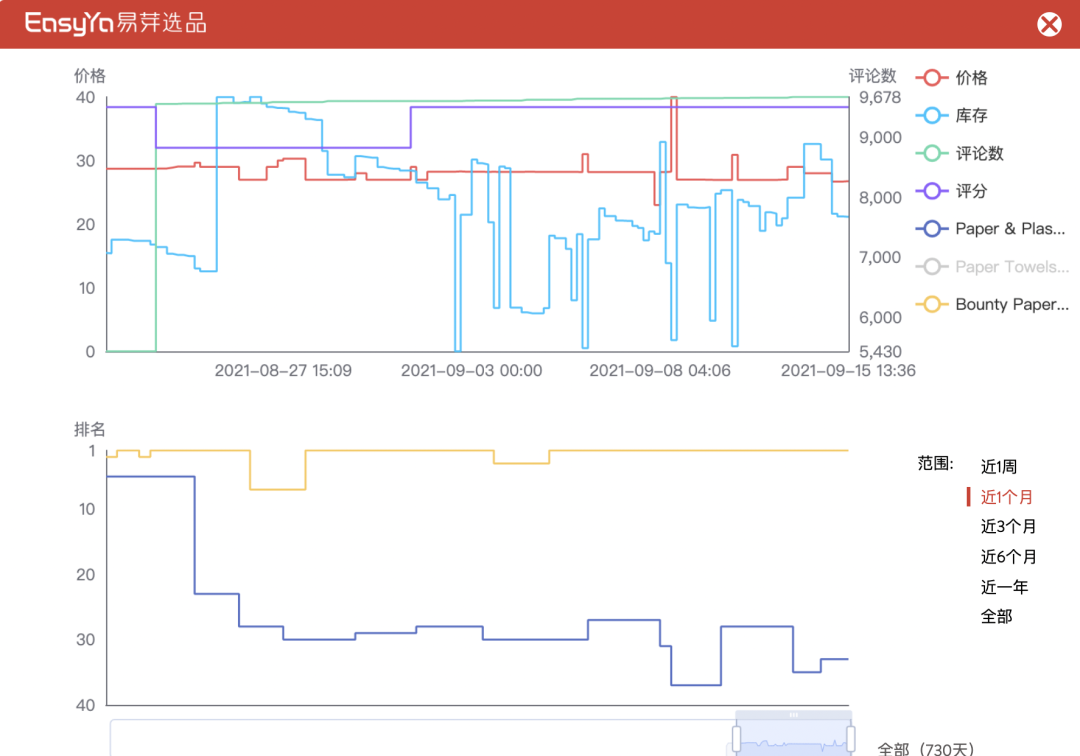
Task: Click the left handle of timeline zoom slider
Action: pyautogui.click(x=737, y=740)
